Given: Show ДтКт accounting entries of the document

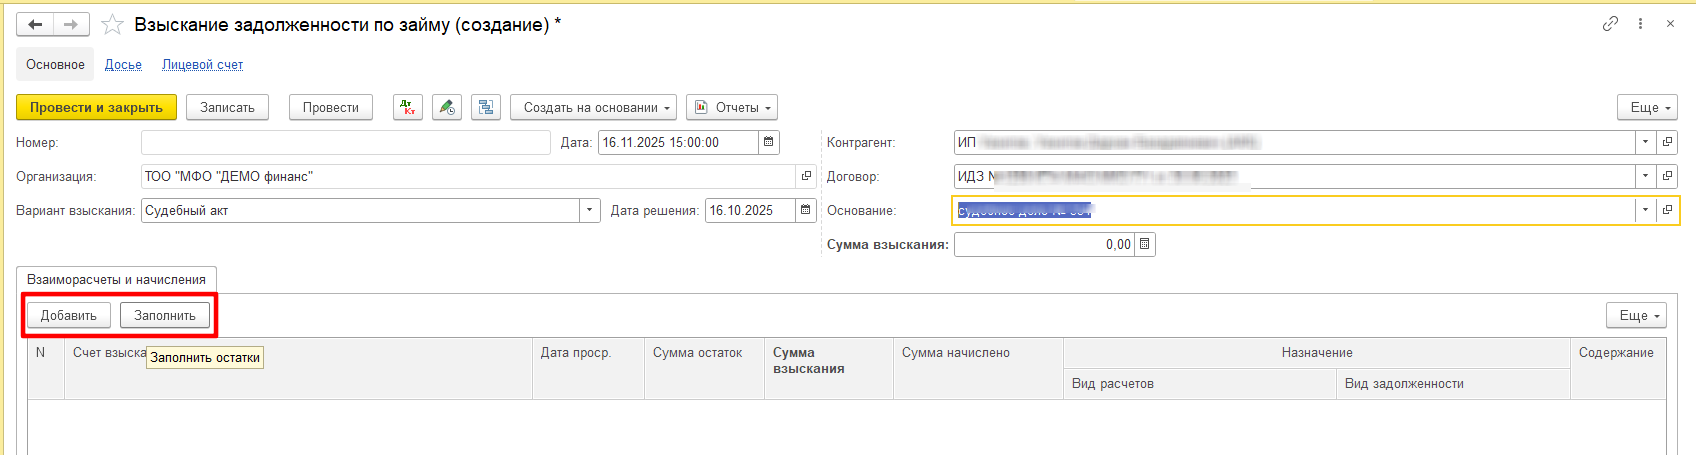Looking at the screenshot, I should 407,107.
